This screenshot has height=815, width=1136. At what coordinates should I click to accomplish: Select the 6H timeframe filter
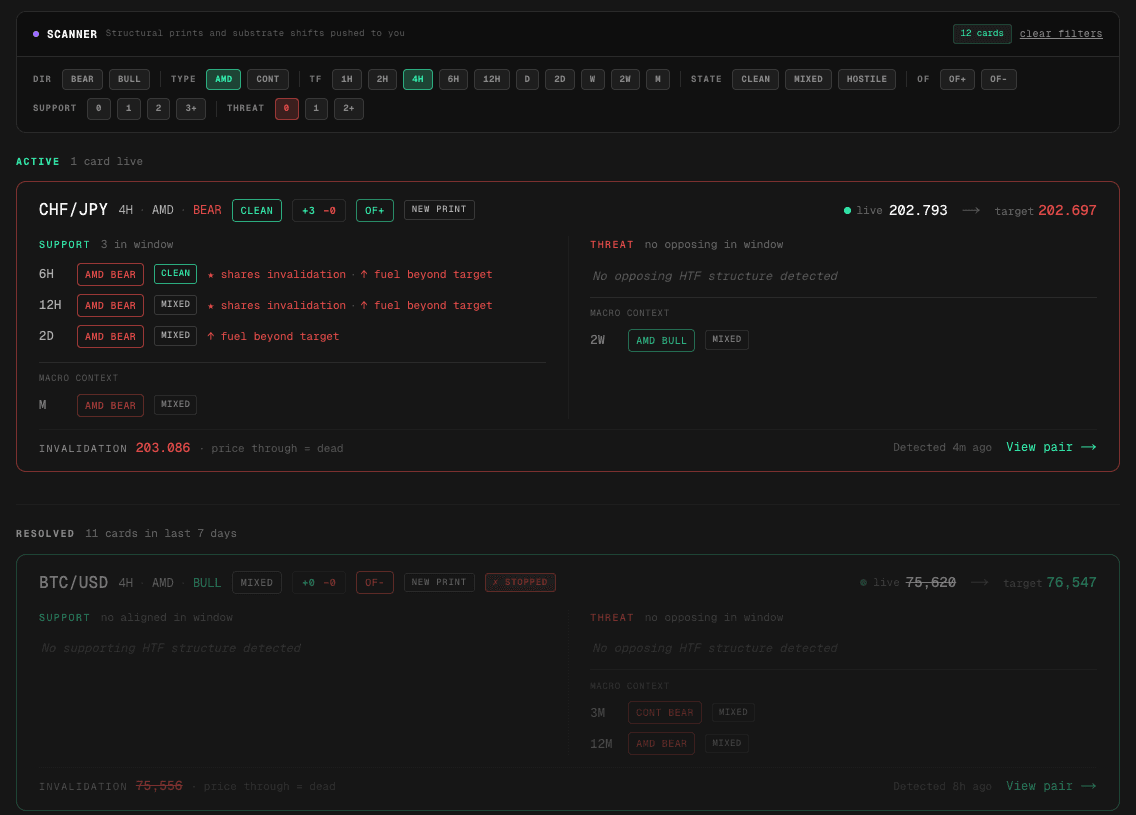click(x=453, y=79)
